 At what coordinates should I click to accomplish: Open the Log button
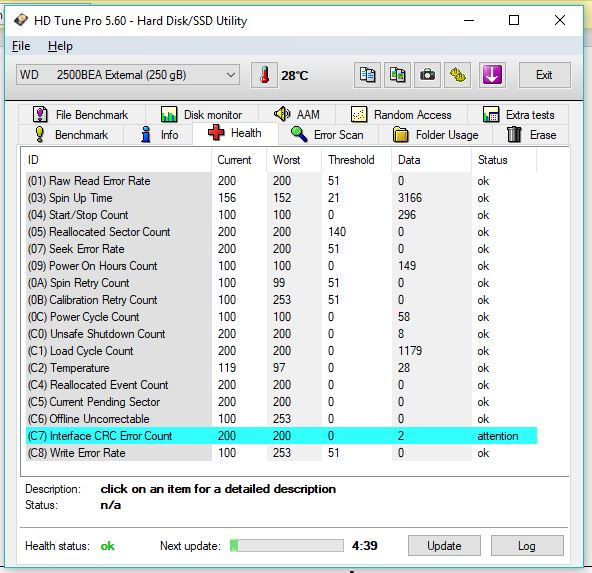coord(527,546)
